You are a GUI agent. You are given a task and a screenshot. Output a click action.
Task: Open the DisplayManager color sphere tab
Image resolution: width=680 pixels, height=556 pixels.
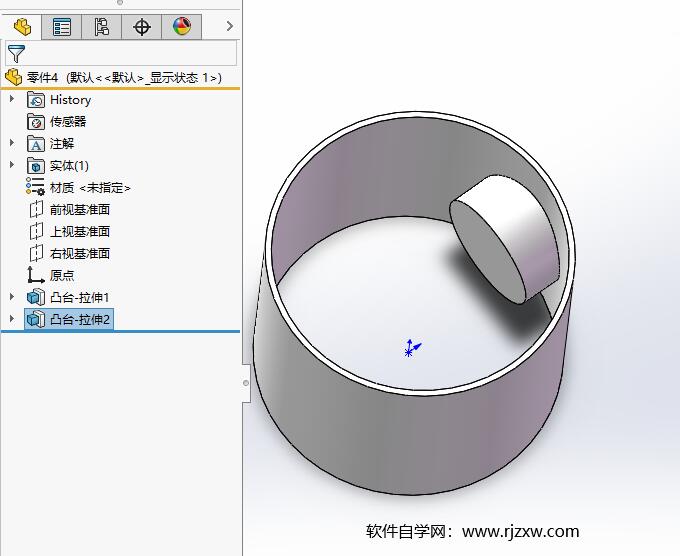pos(182,27)
